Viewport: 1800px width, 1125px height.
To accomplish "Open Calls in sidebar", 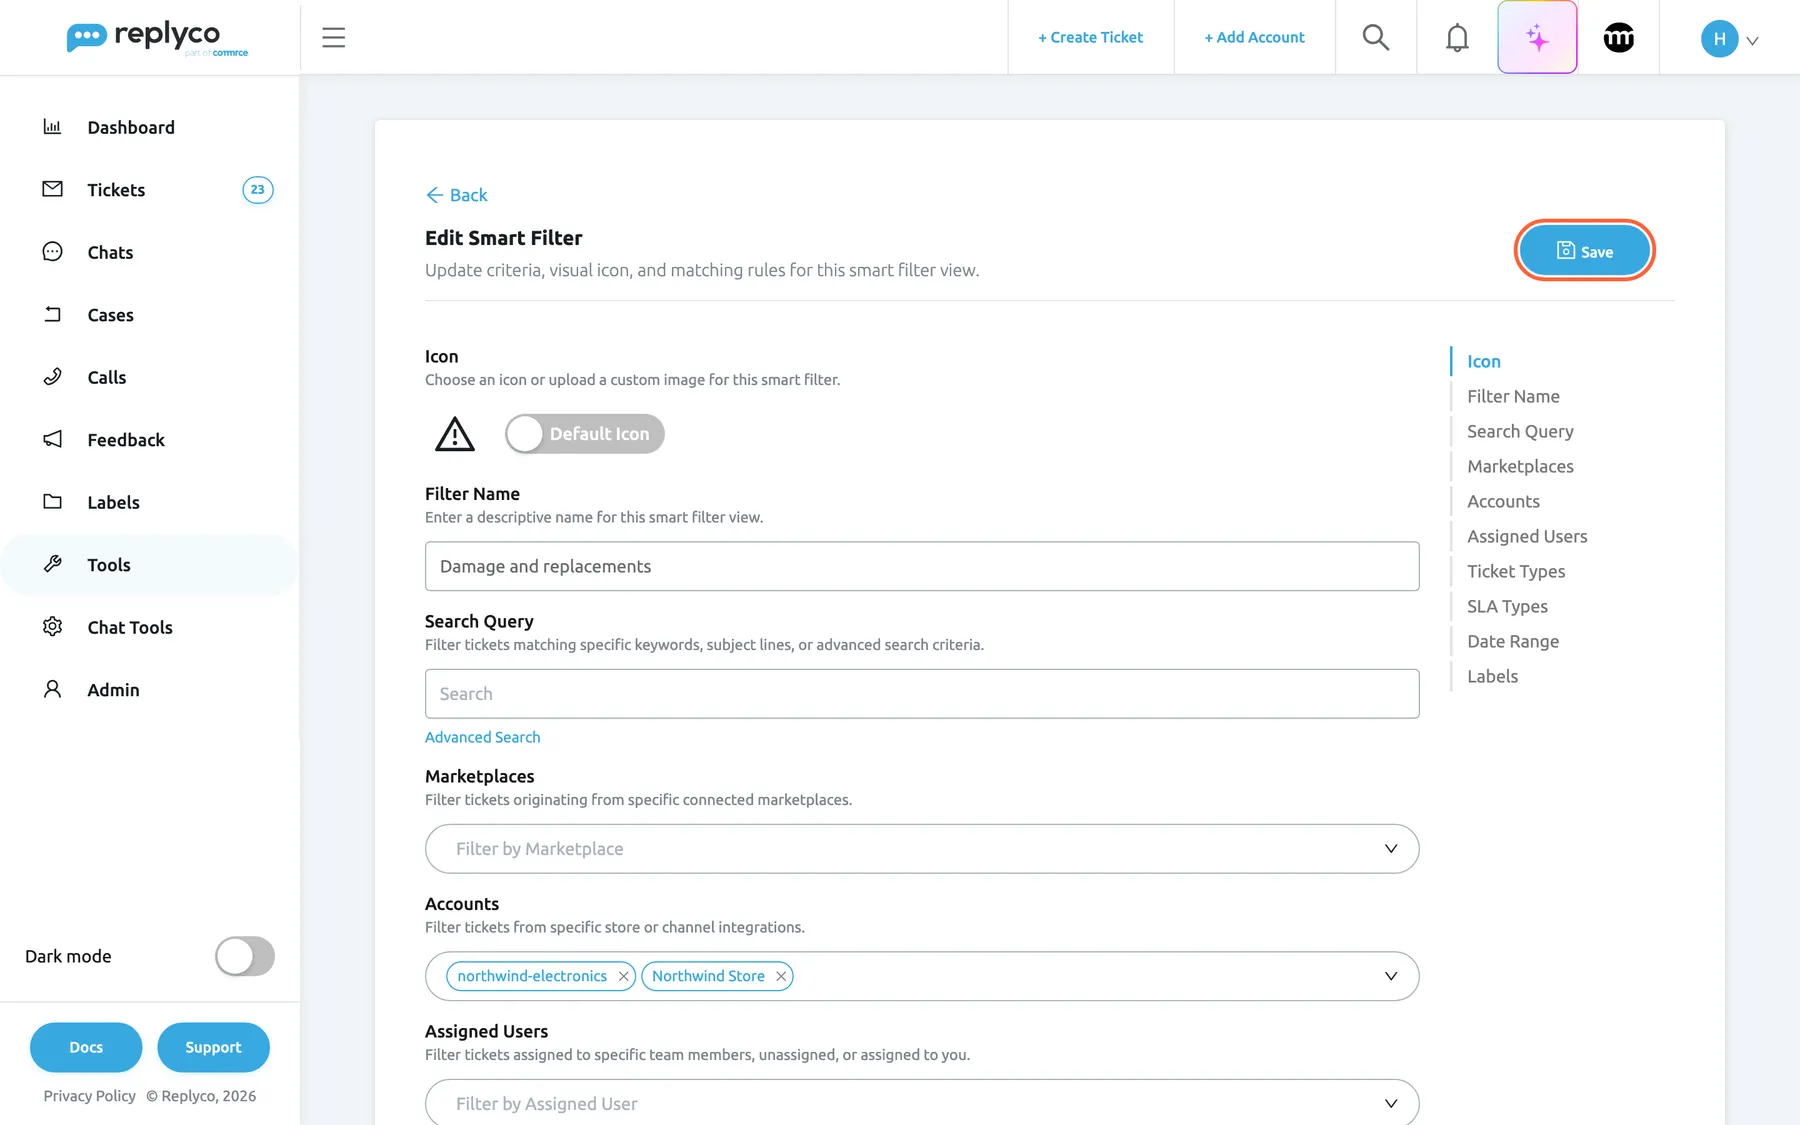I will (x=107, y=377).
